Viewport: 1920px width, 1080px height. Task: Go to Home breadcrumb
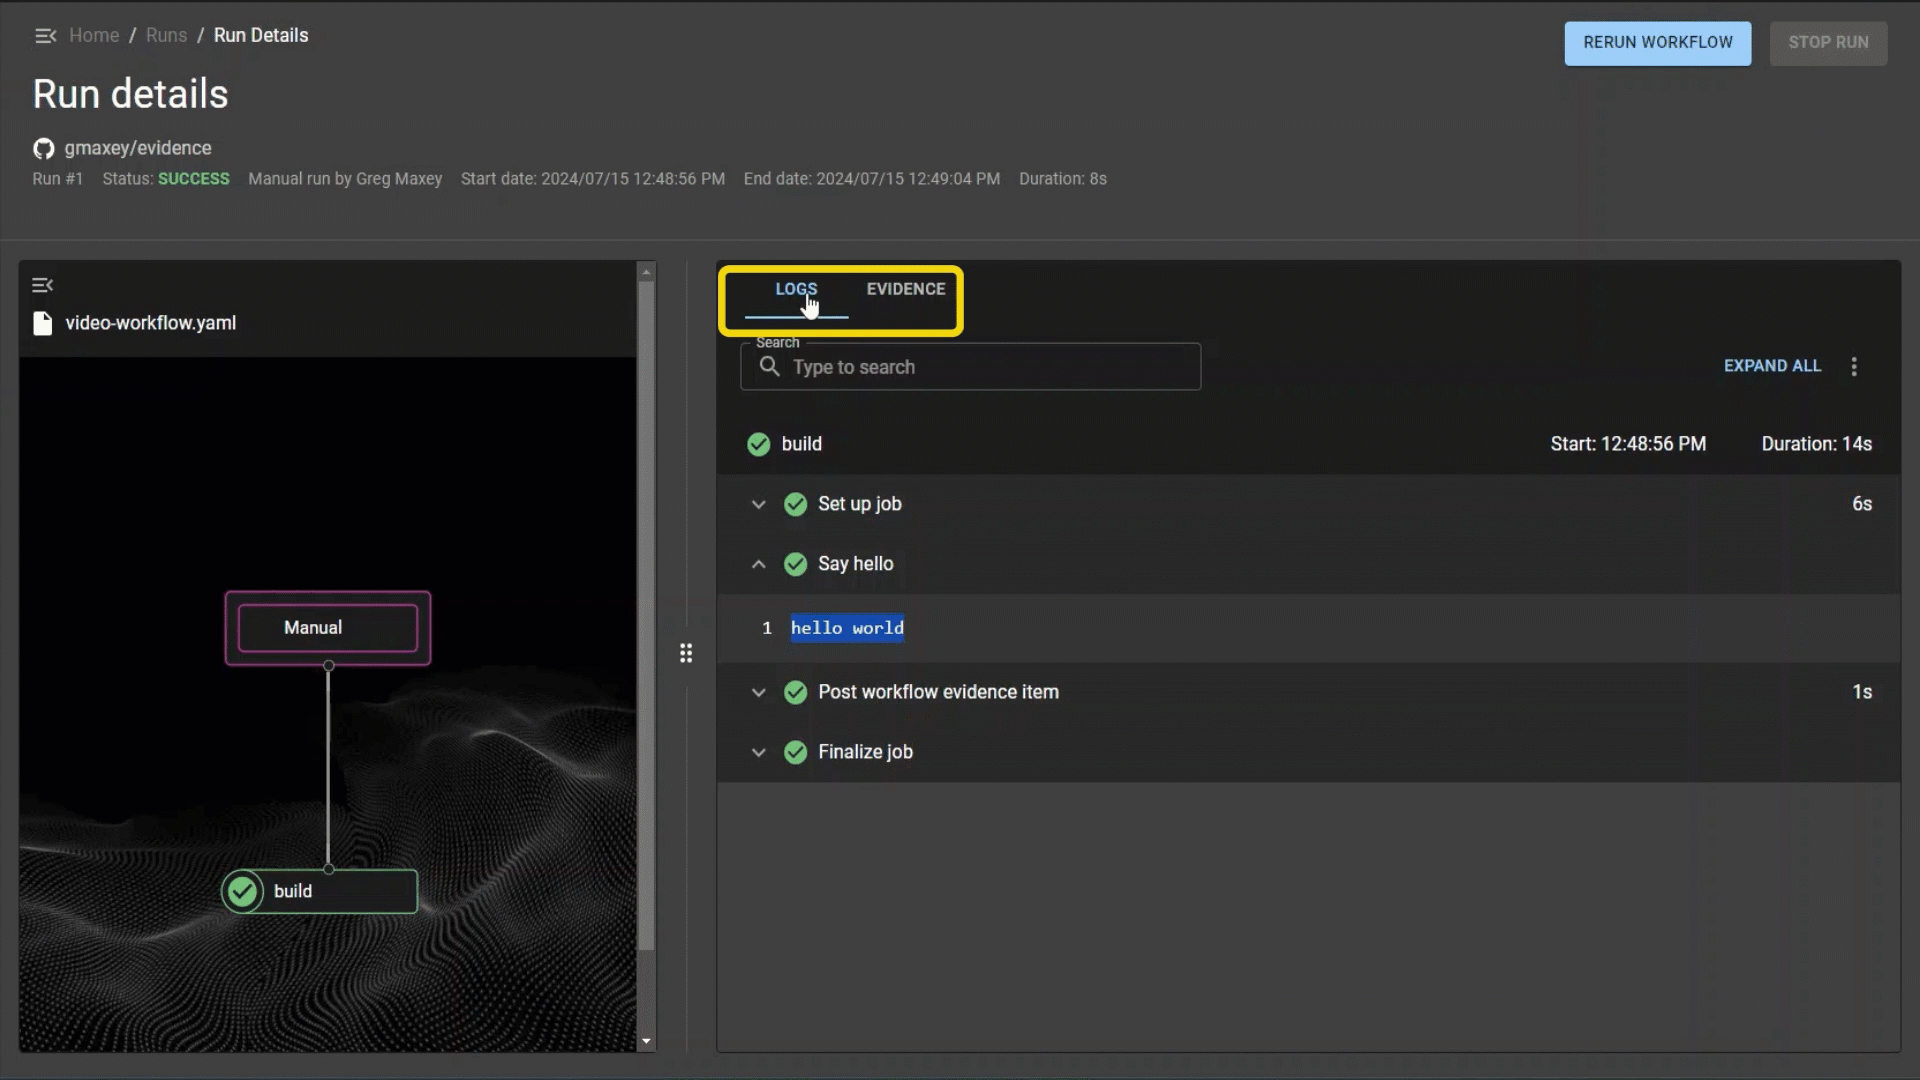[x=94, y=36]
